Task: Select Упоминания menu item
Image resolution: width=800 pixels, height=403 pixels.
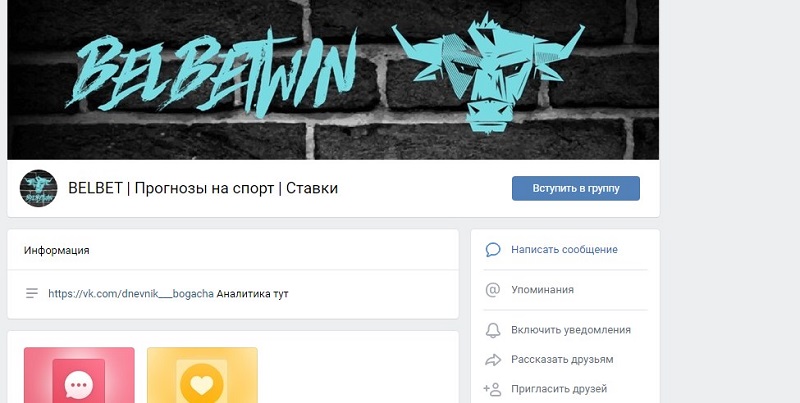Action: pyautogui.click(x=542, y=290)
